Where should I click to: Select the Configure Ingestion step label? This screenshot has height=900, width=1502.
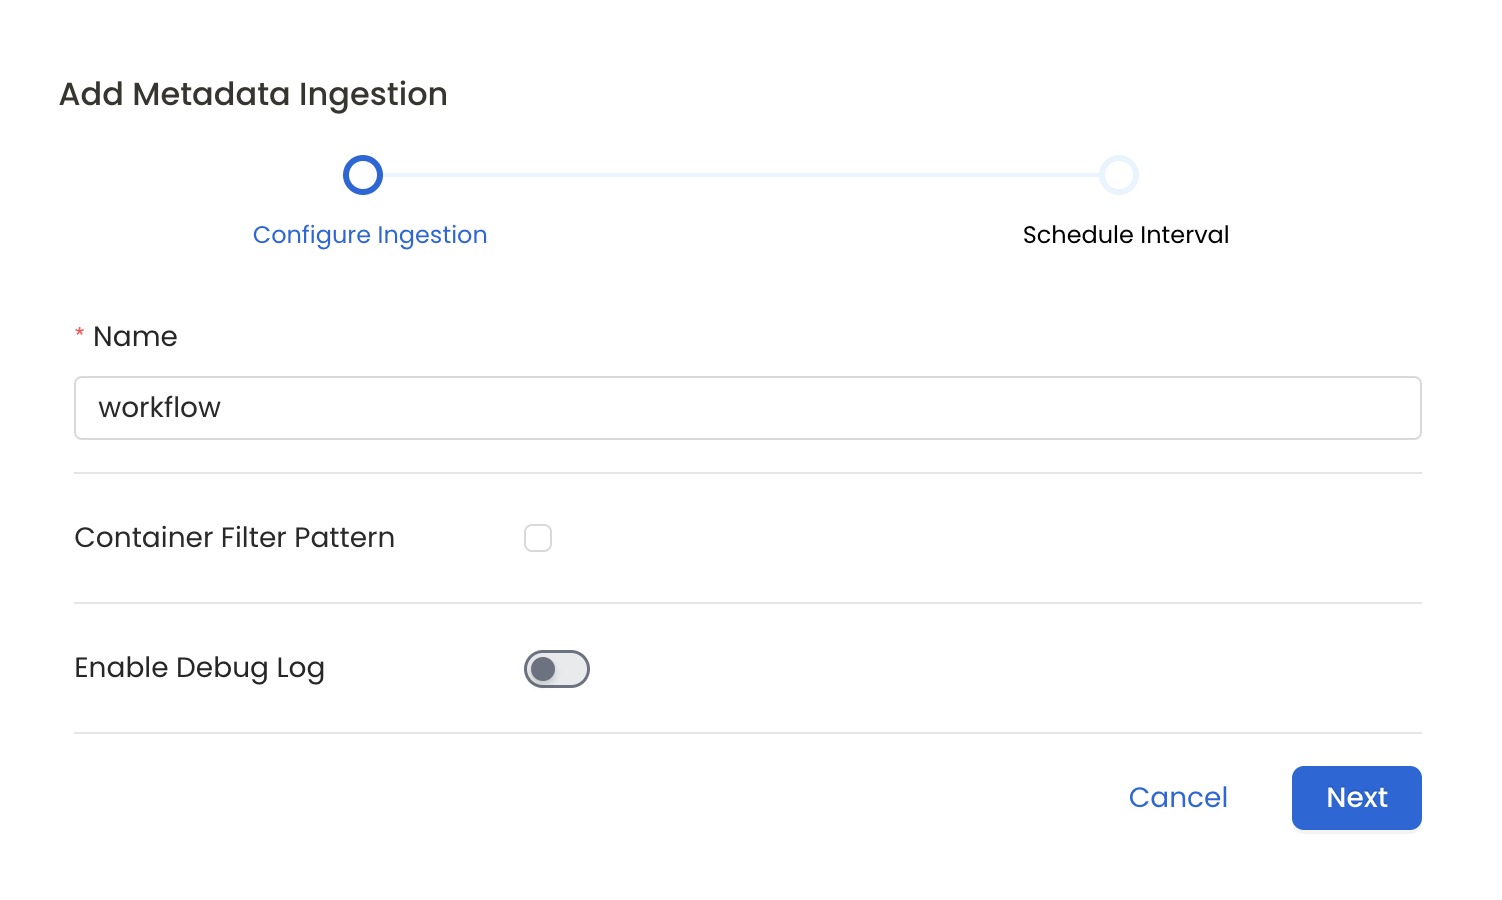coord(370,234)
